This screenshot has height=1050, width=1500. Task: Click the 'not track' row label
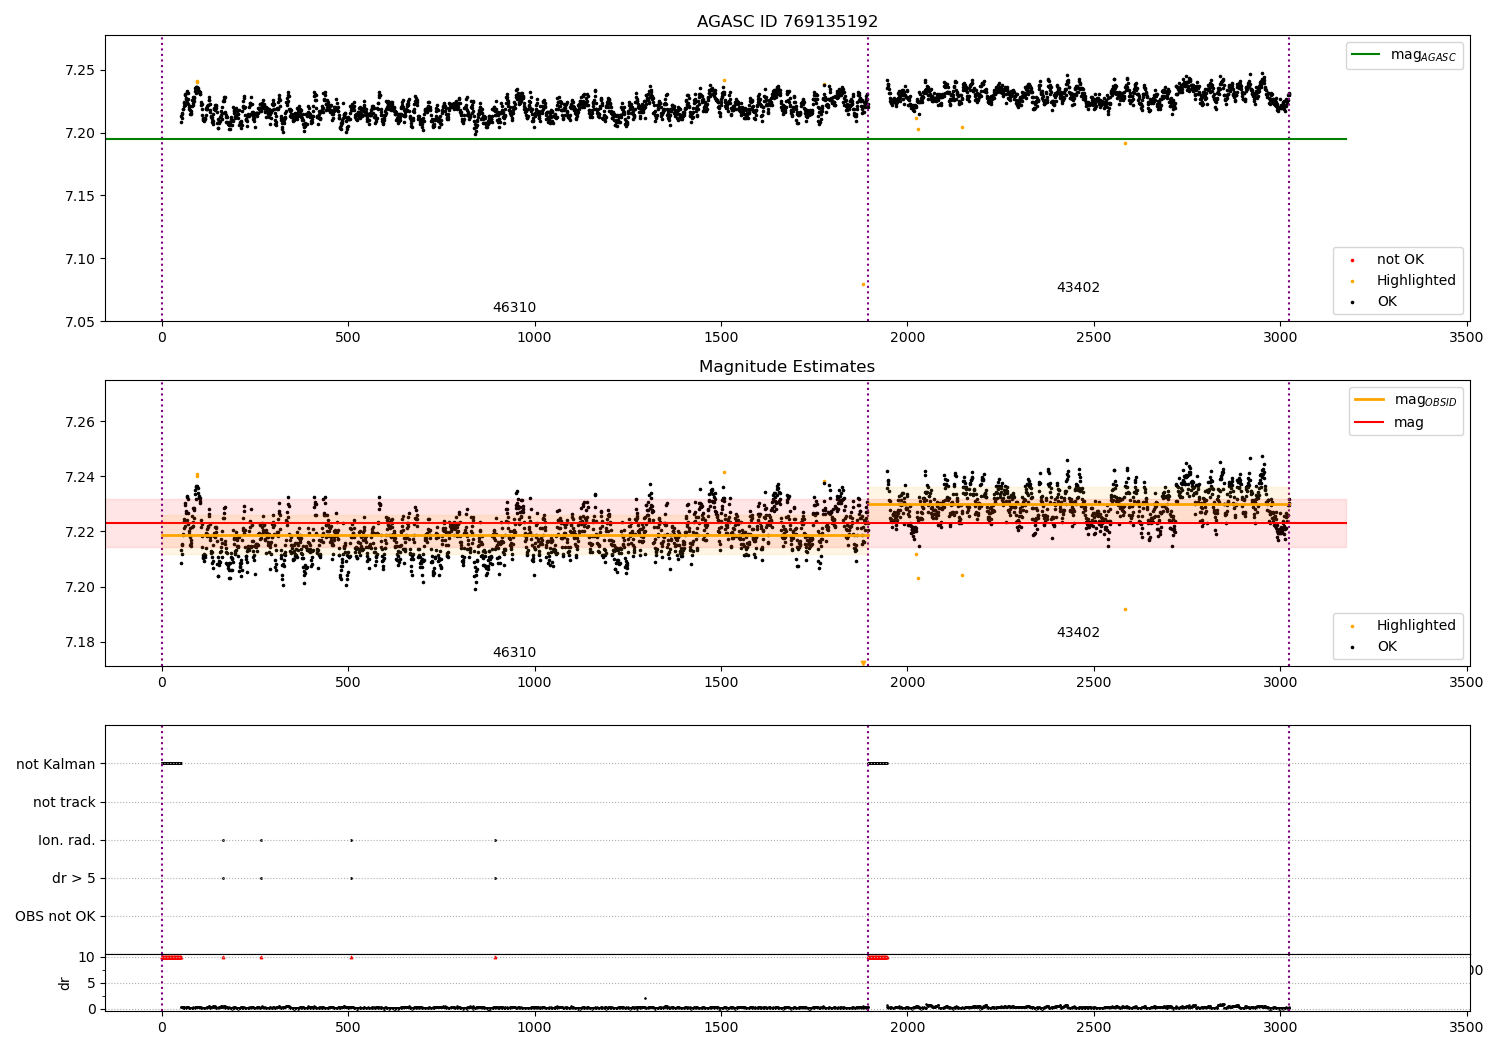click(x=64, y=802)
